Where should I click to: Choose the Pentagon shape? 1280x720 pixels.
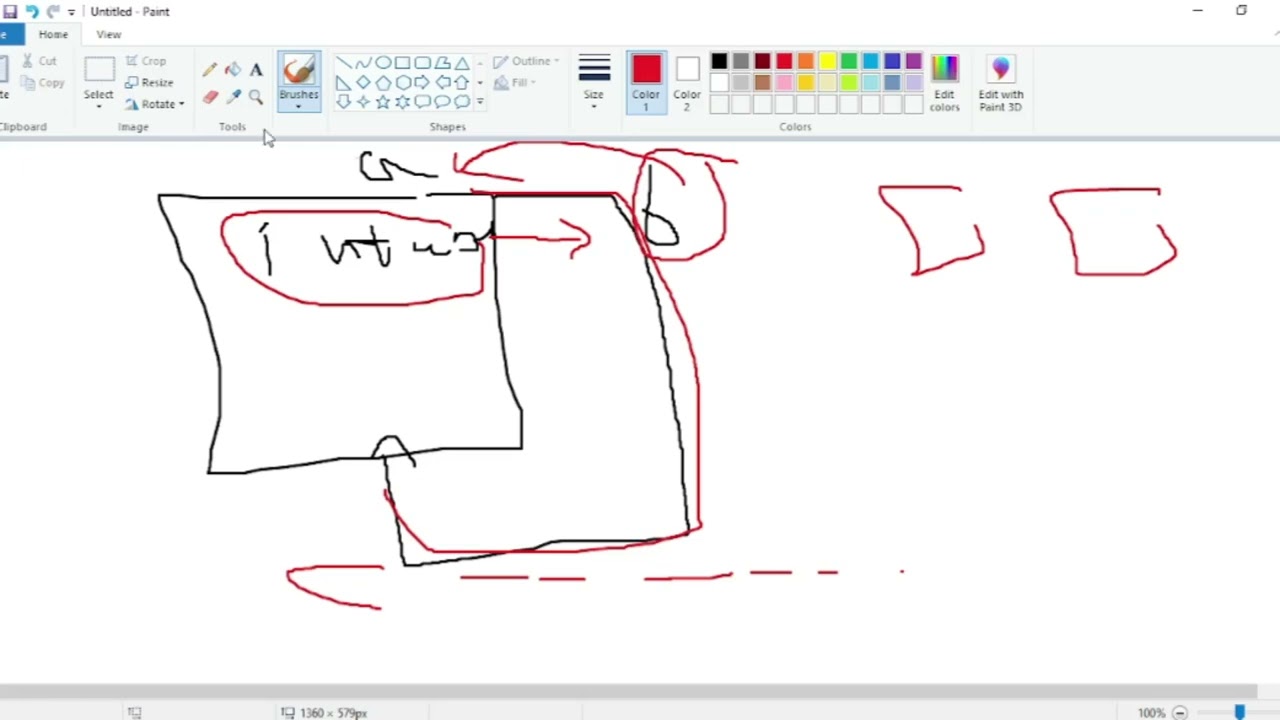(x=383, y=82)
